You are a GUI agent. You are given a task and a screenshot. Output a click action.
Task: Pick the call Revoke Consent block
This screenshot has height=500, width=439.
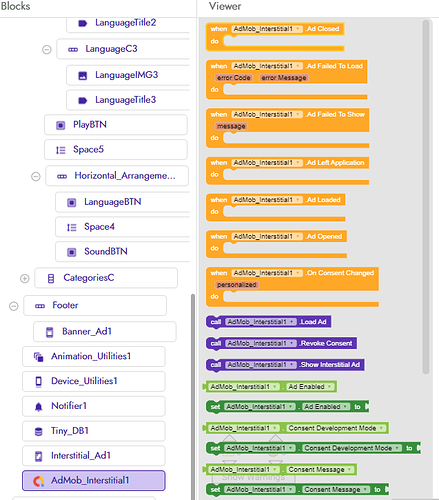point(281,343)
